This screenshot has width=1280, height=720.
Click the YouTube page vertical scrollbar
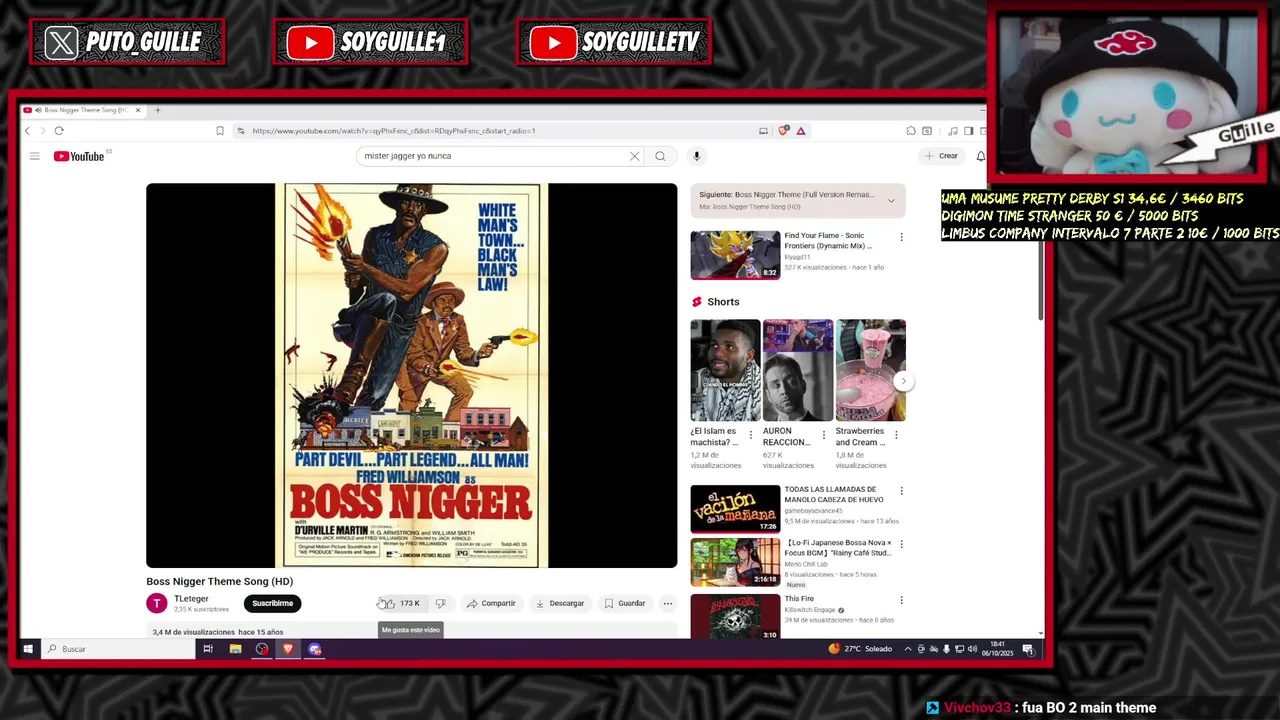pos(1040,283)
